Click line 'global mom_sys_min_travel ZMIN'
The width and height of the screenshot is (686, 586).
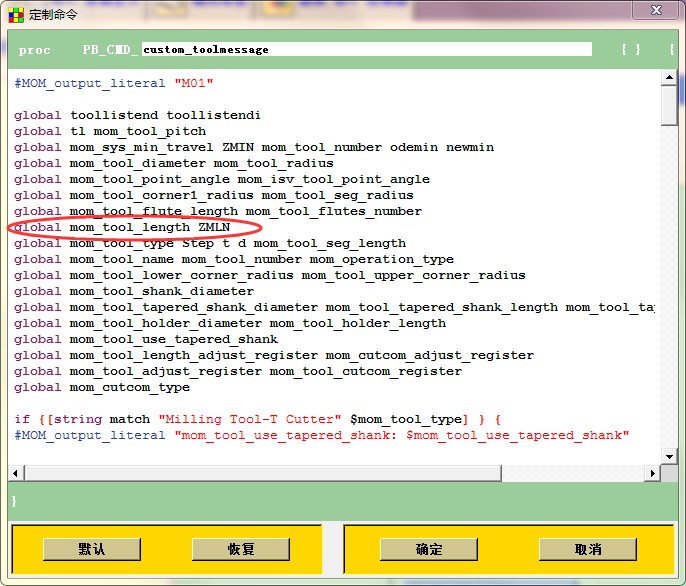click(254, 147)
